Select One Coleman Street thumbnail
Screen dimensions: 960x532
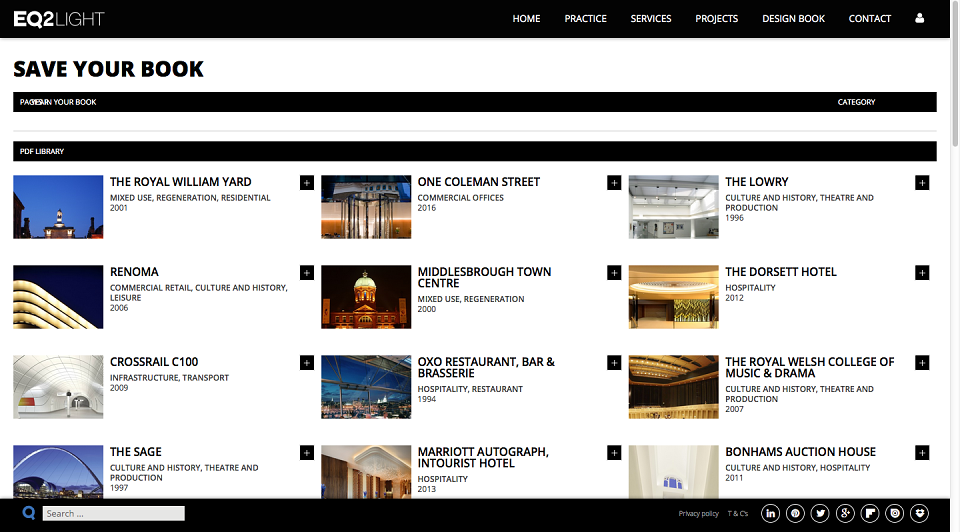pos(366,207)
